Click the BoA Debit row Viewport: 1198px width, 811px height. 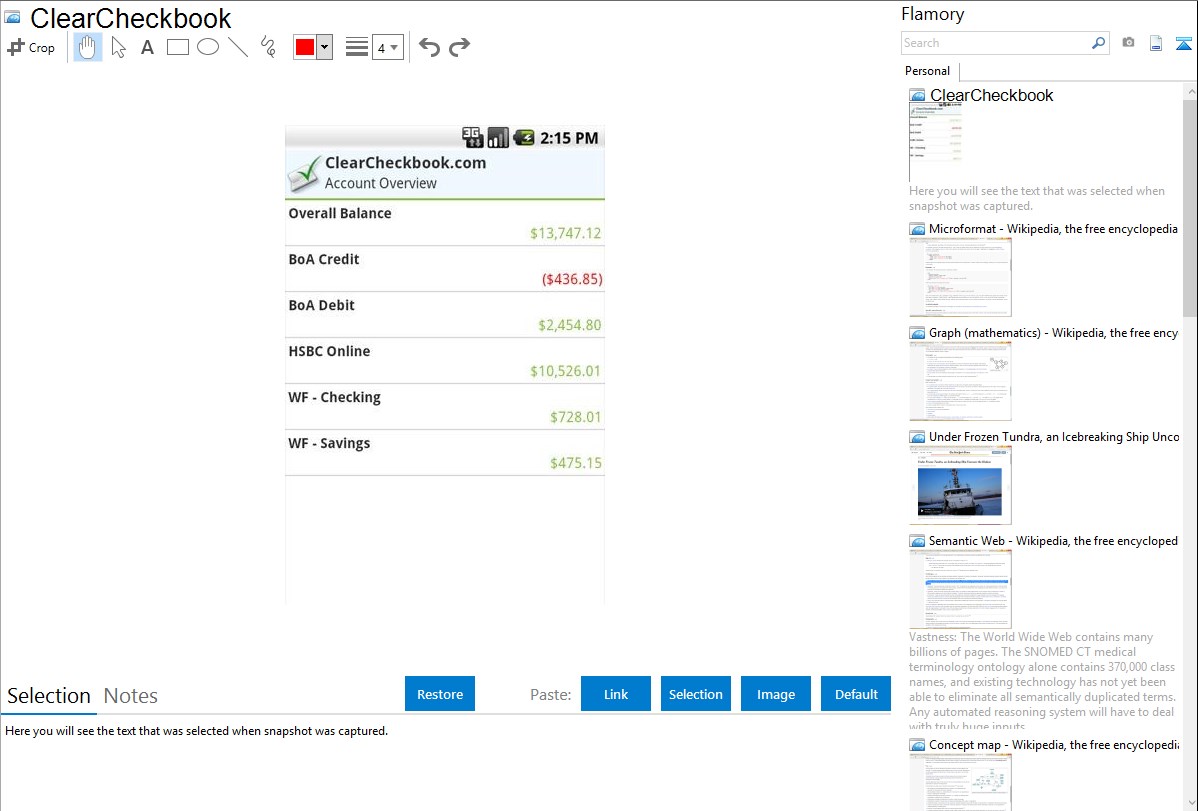[x=445, y=315]
